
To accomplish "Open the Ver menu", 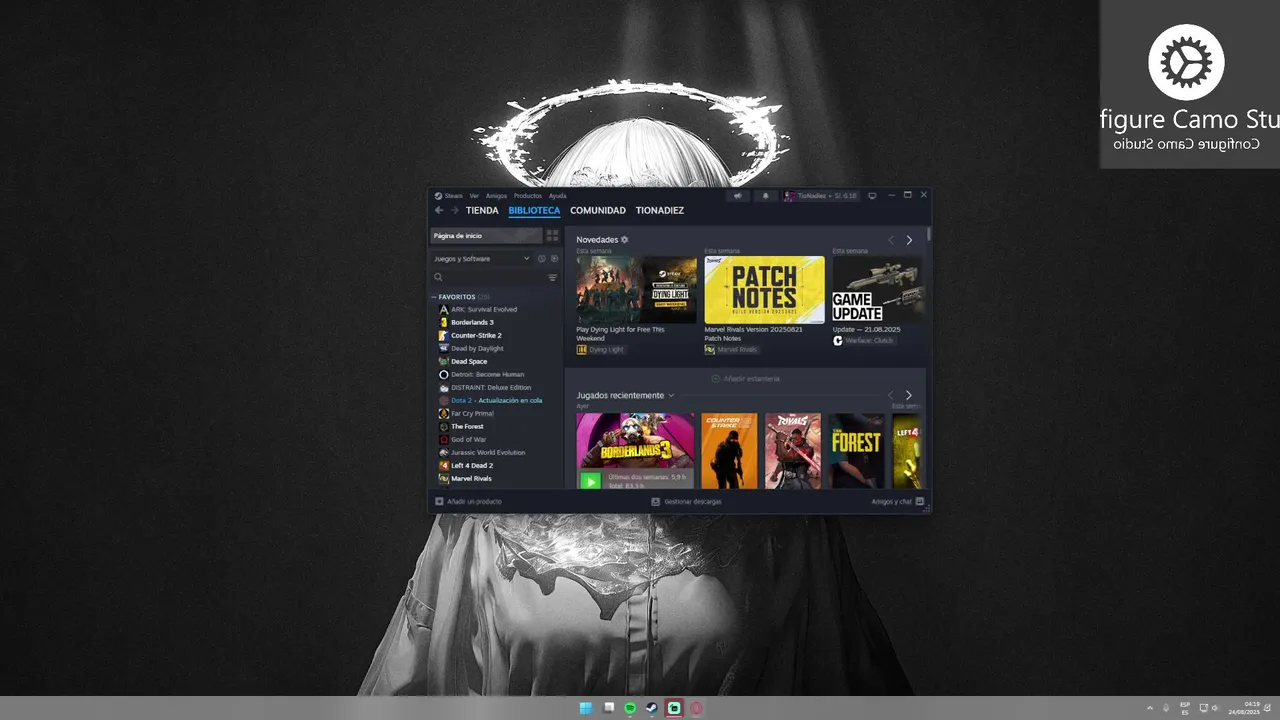I will coord(474,196).
